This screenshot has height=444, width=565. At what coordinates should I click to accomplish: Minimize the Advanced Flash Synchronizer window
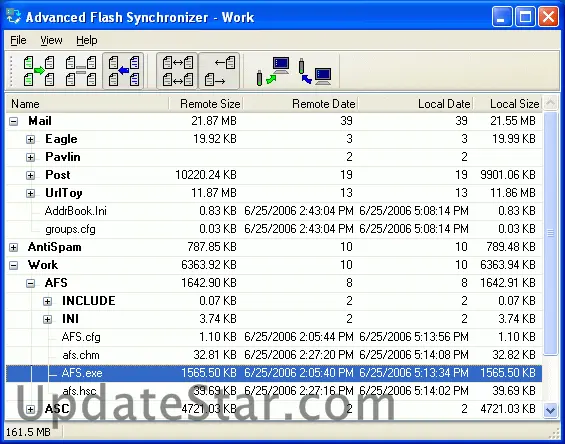(x=502, y=17)
